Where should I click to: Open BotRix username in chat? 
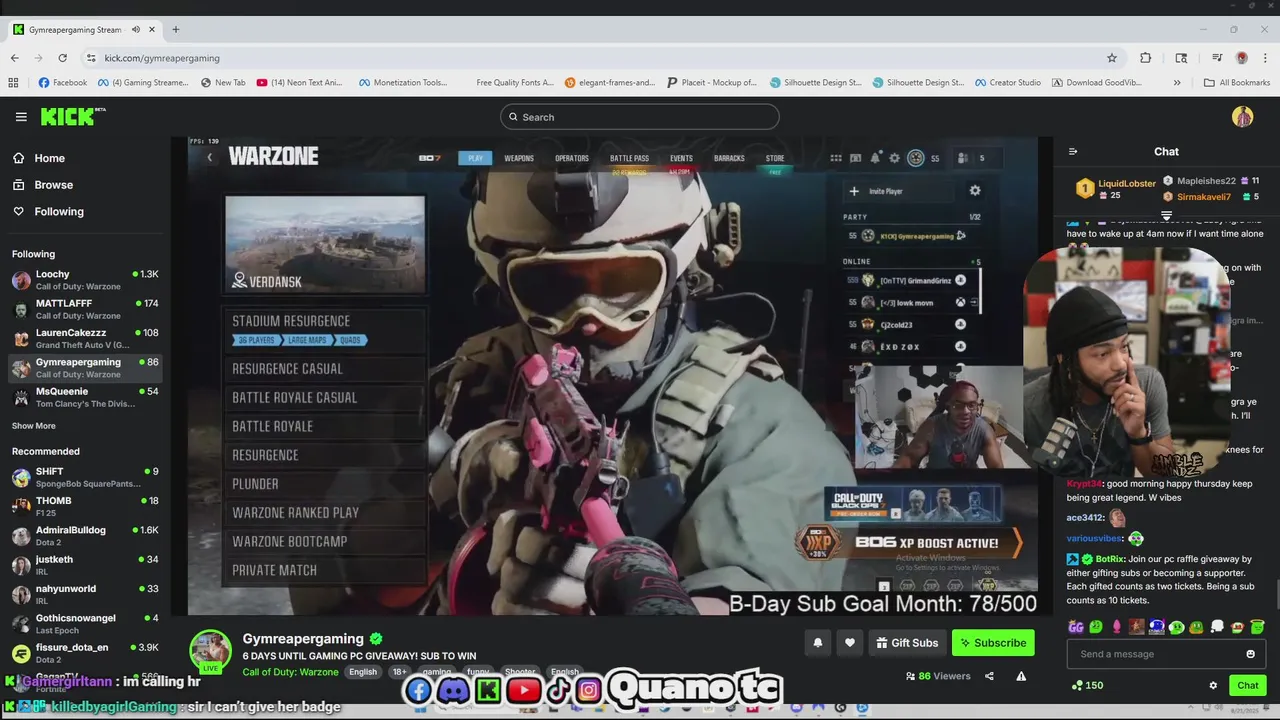(x=1110, y=559)
